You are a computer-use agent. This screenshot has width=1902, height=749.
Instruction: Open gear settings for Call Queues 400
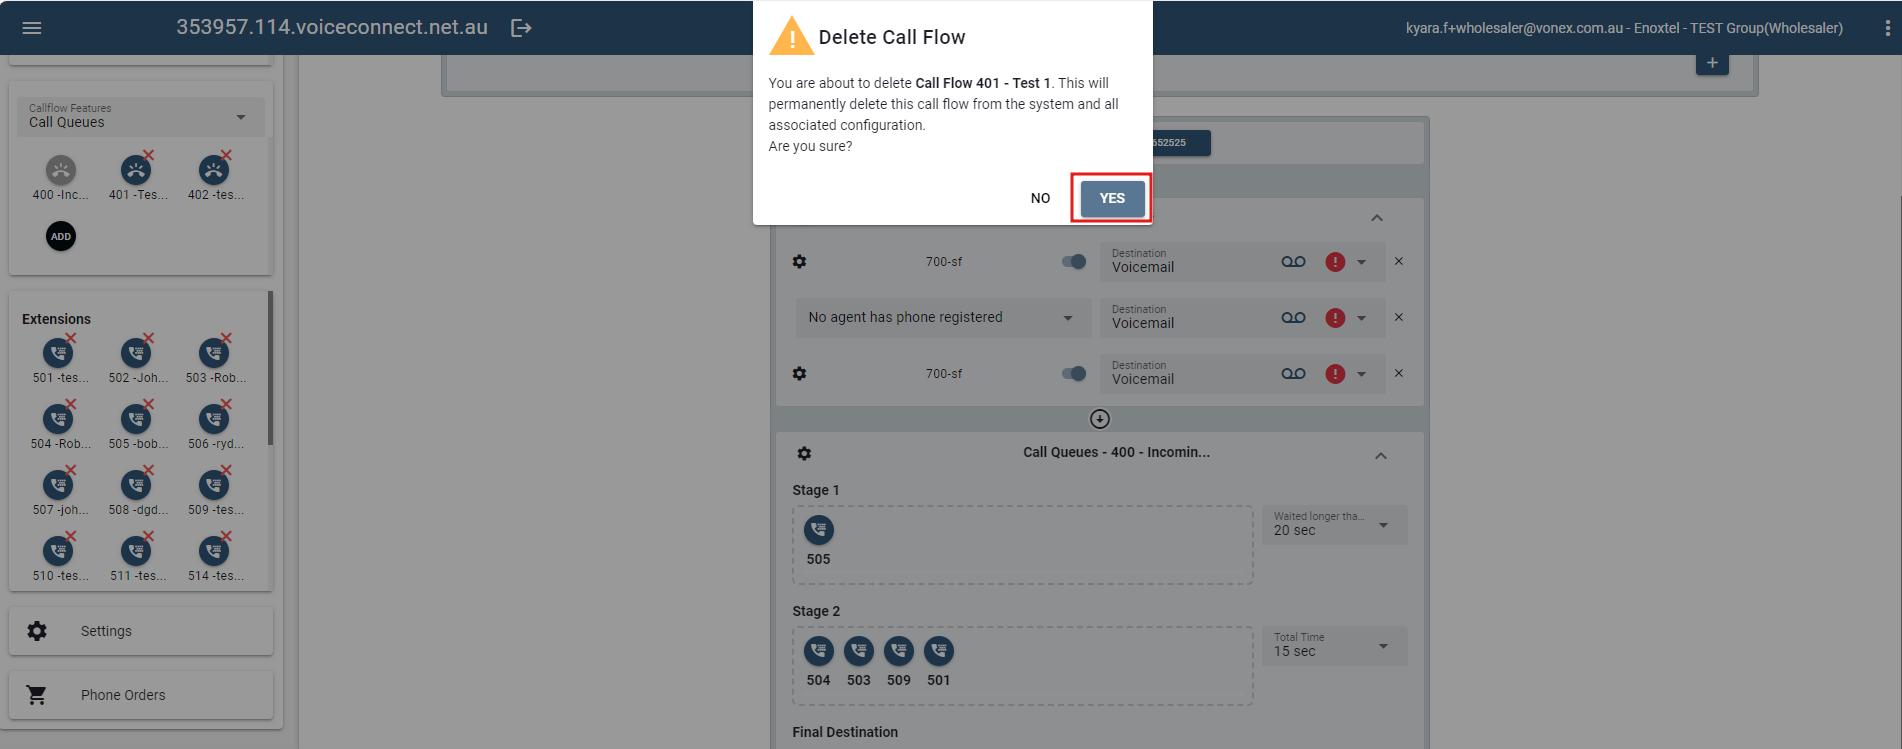[x=804, y=453]
